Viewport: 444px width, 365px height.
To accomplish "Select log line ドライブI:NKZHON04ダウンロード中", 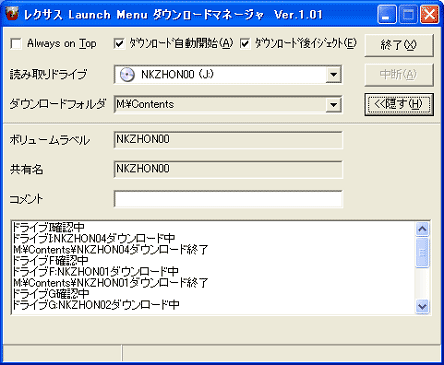I will [x=94, y=238].
